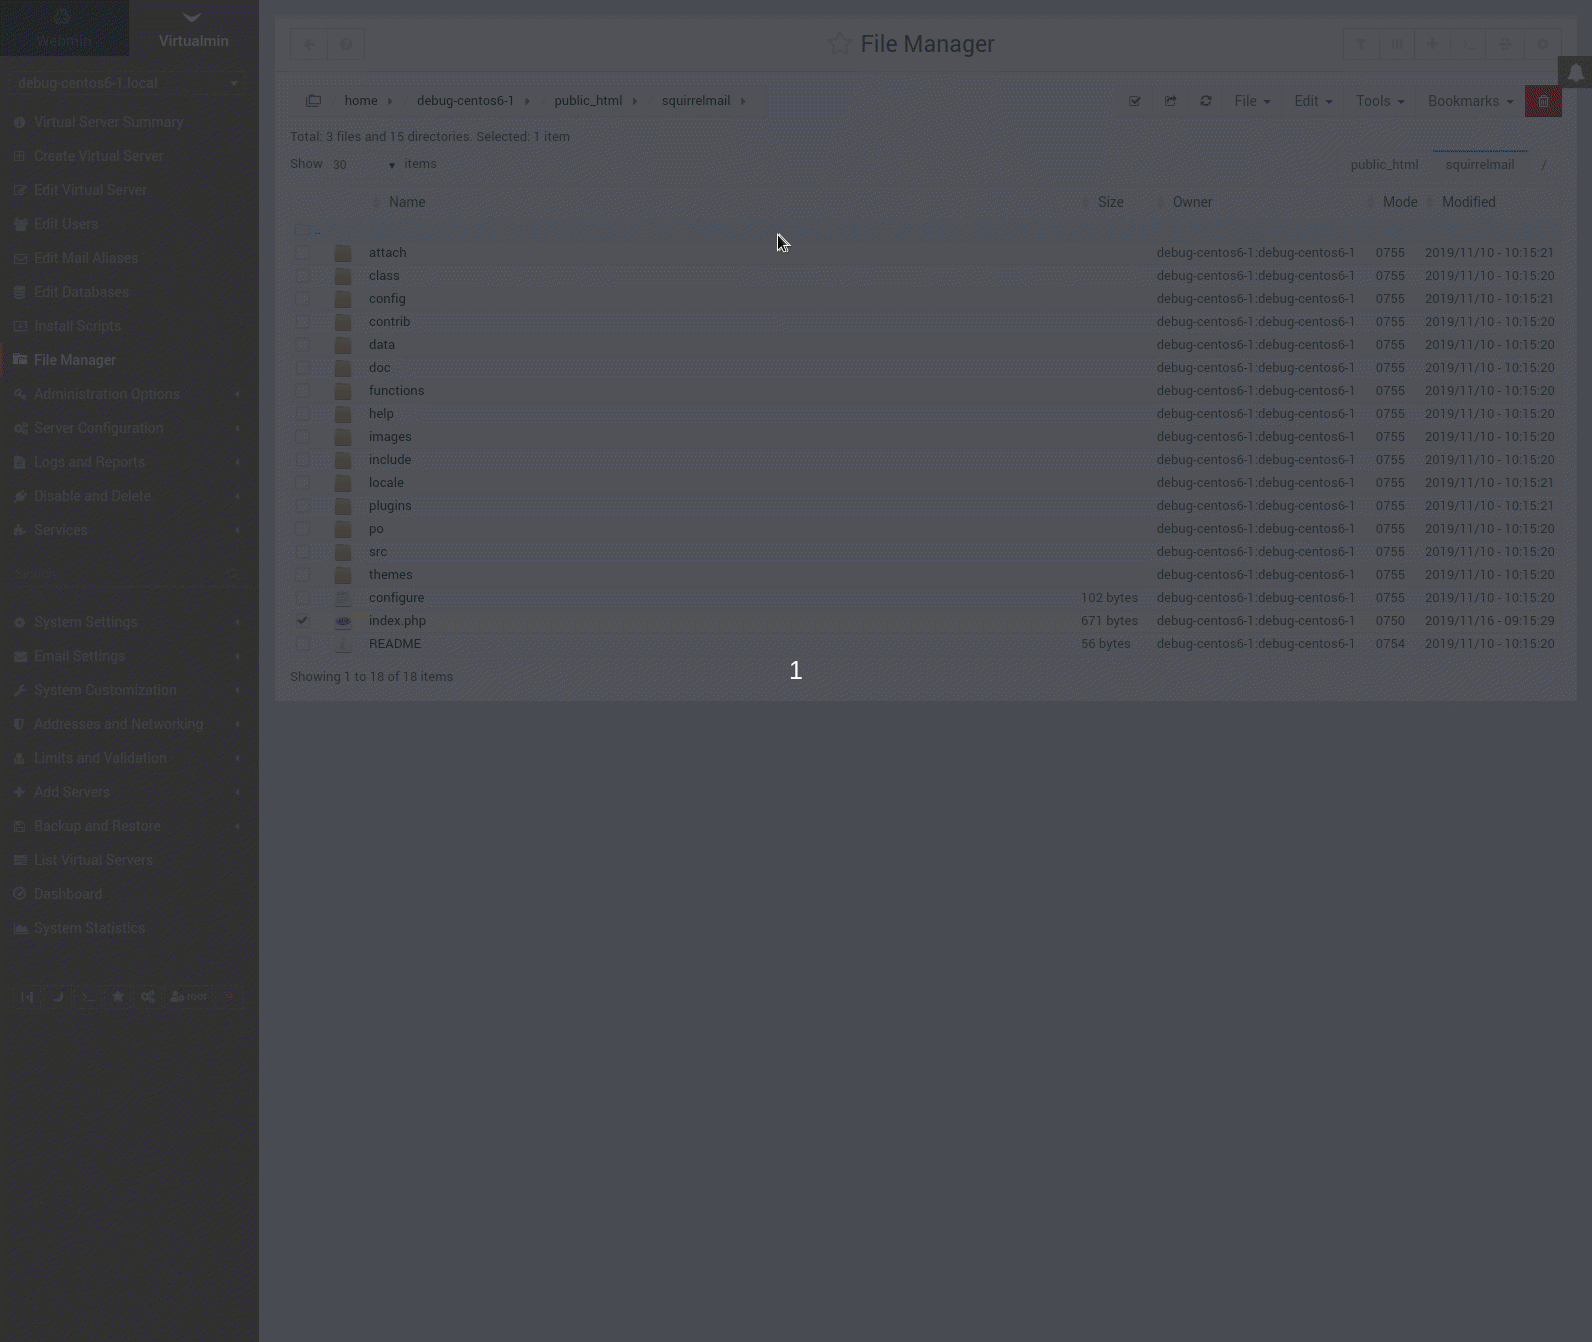
Task: Click the theme configuration cogs icon
Action: 148,996
